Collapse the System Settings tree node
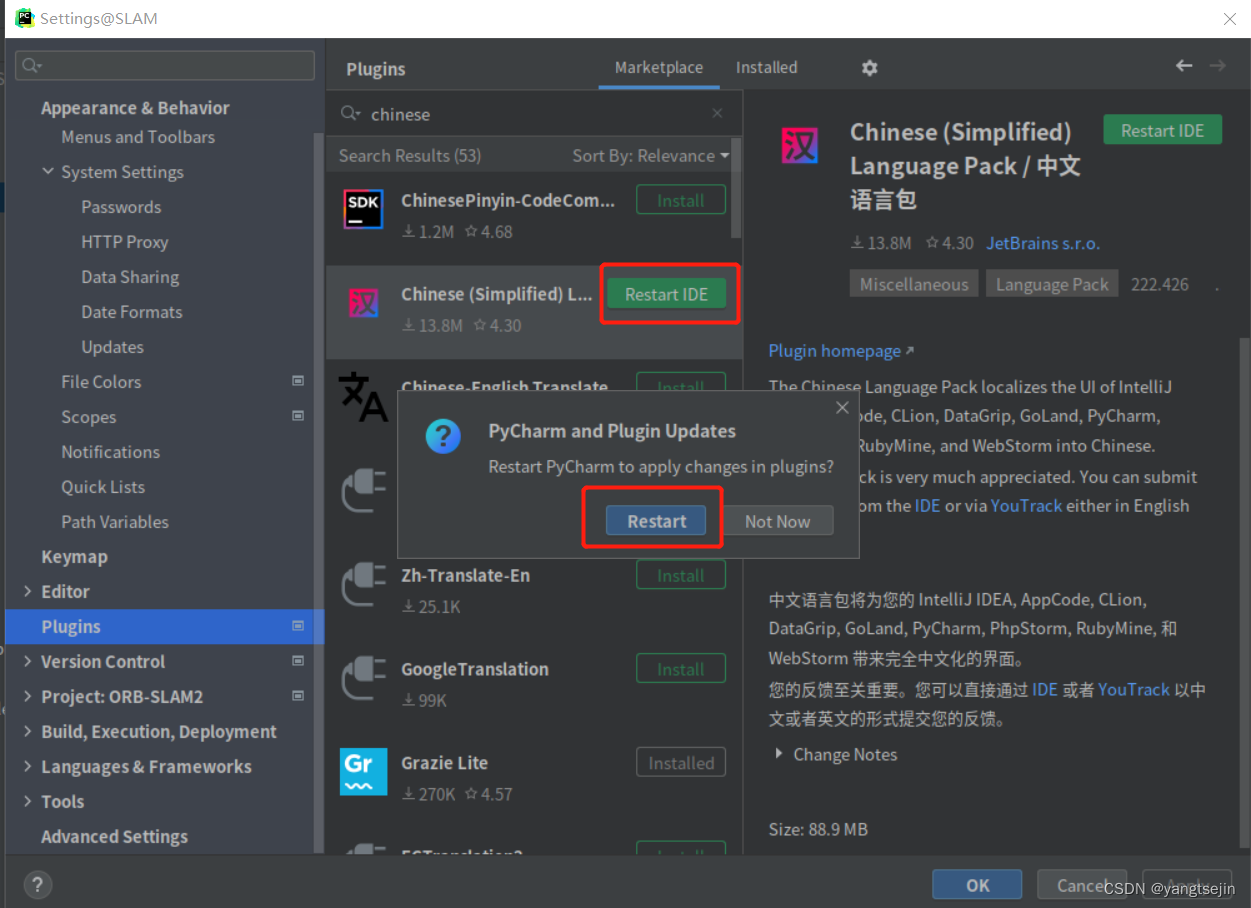 48,172
